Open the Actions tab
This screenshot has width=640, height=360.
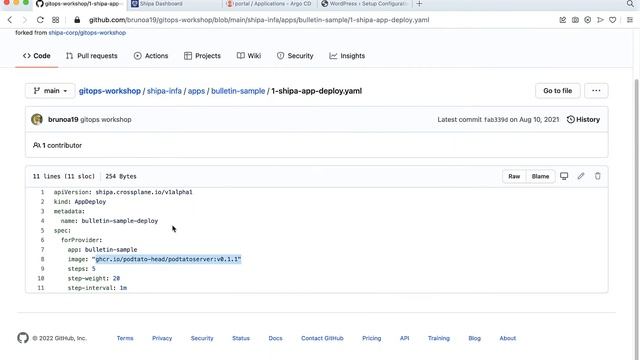click(151, 56)
